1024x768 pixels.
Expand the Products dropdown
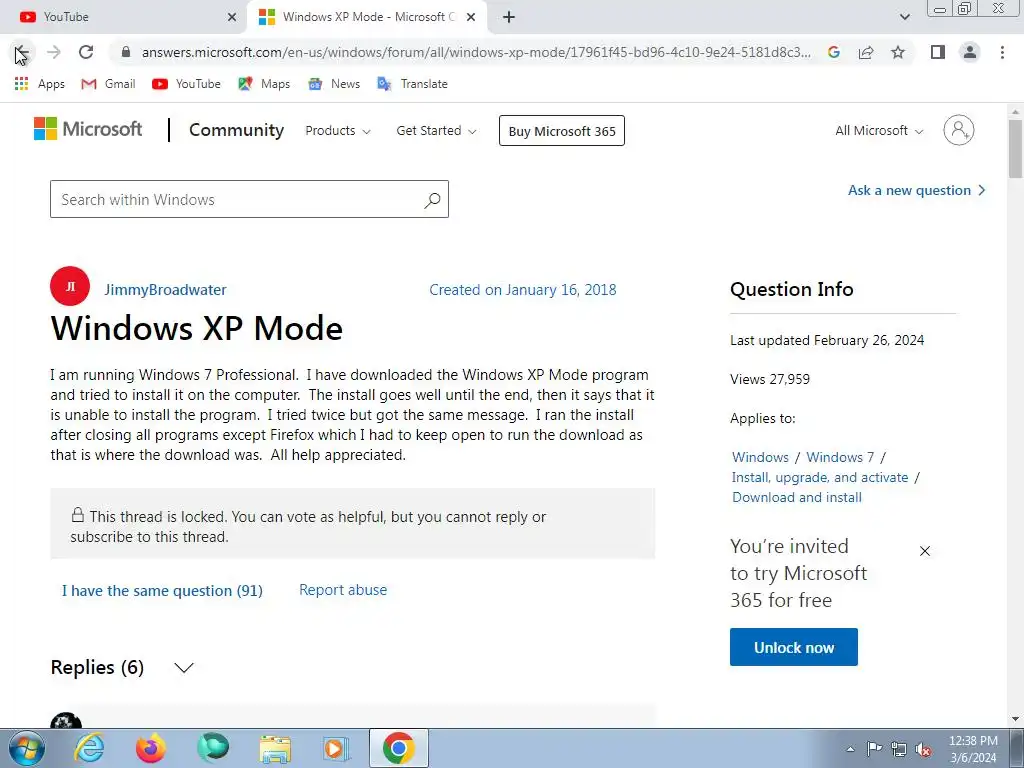point(338,131)
